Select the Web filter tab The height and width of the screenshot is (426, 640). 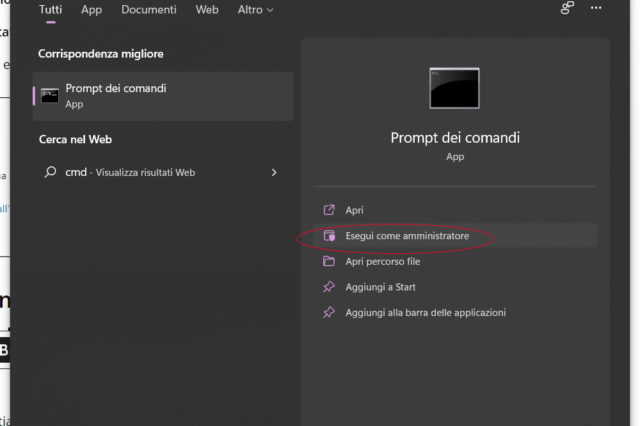(207, 10)
